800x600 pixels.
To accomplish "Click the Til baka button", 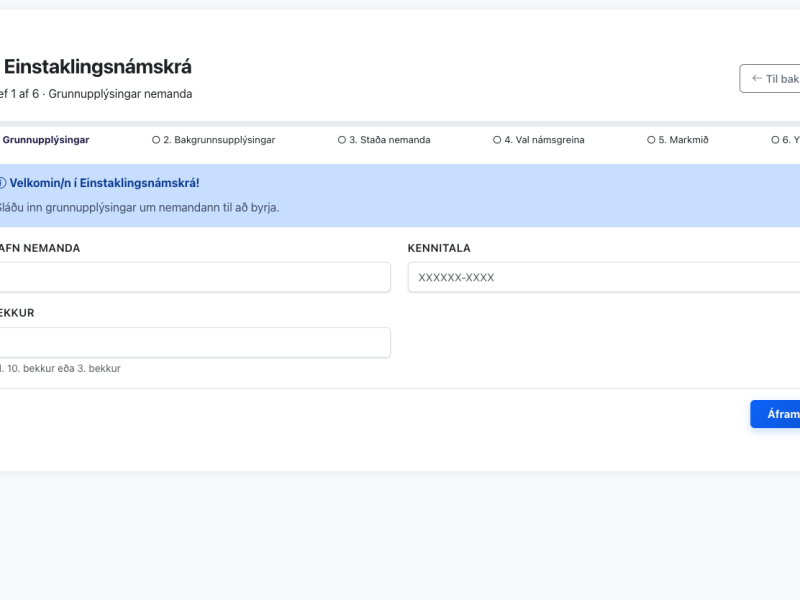I will coord(775,77).
